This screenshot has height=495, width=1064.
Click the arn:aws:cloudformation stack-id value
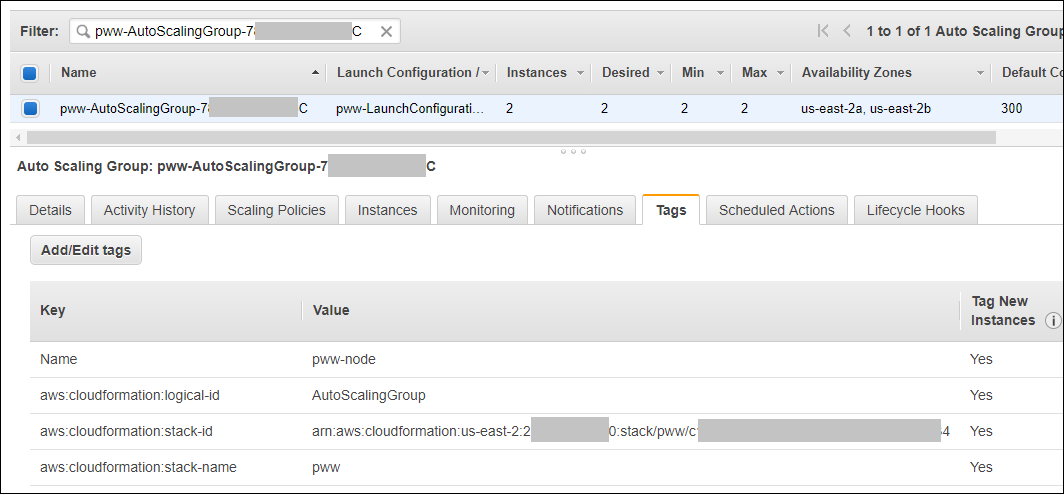[x=631, y=431]
